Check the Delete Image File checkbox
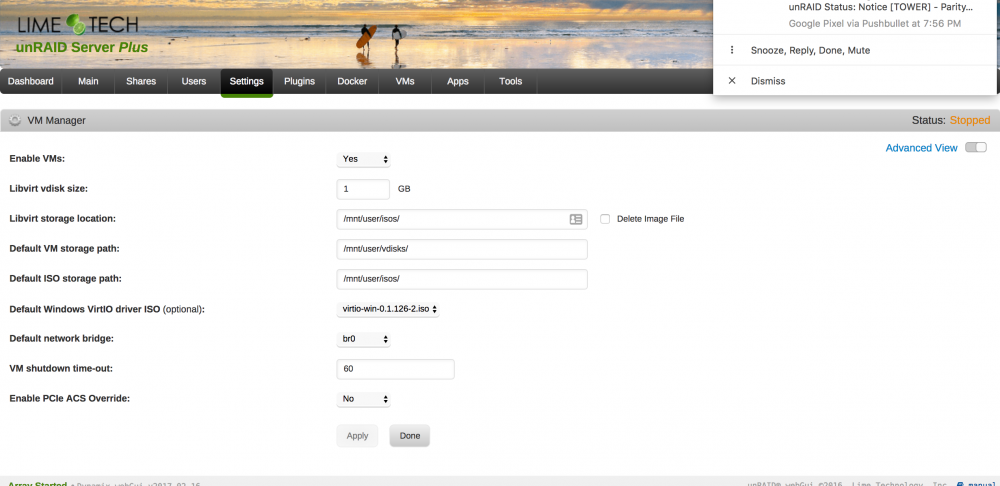This screenshot has height=486, width=1000. 605,219
